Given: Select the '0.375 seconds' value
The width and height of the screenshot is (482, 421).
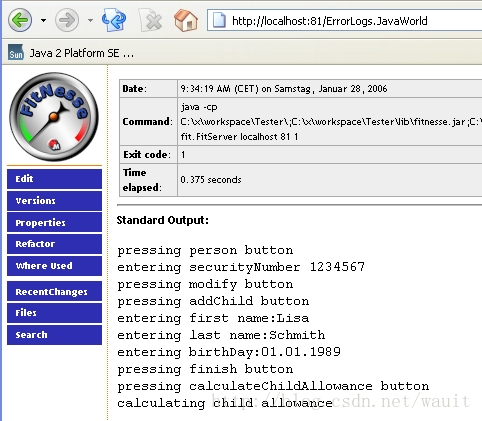Looking at the screenshot, I should tap(211, 180).
